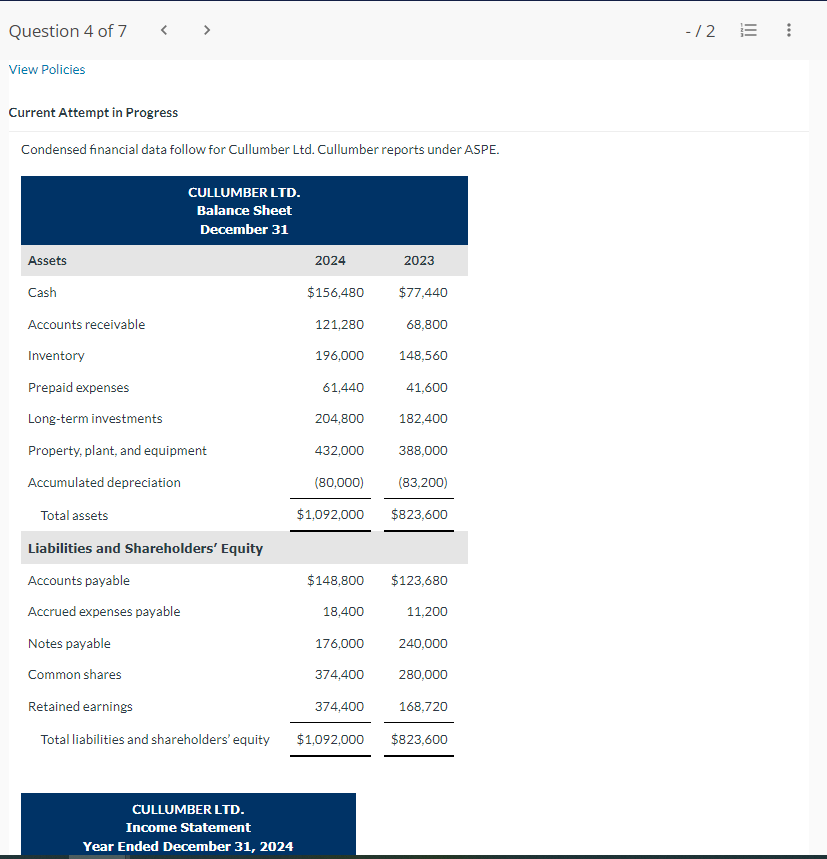
Task: Click the "Current Attempt in Progress" label
Action: (92, 112)
